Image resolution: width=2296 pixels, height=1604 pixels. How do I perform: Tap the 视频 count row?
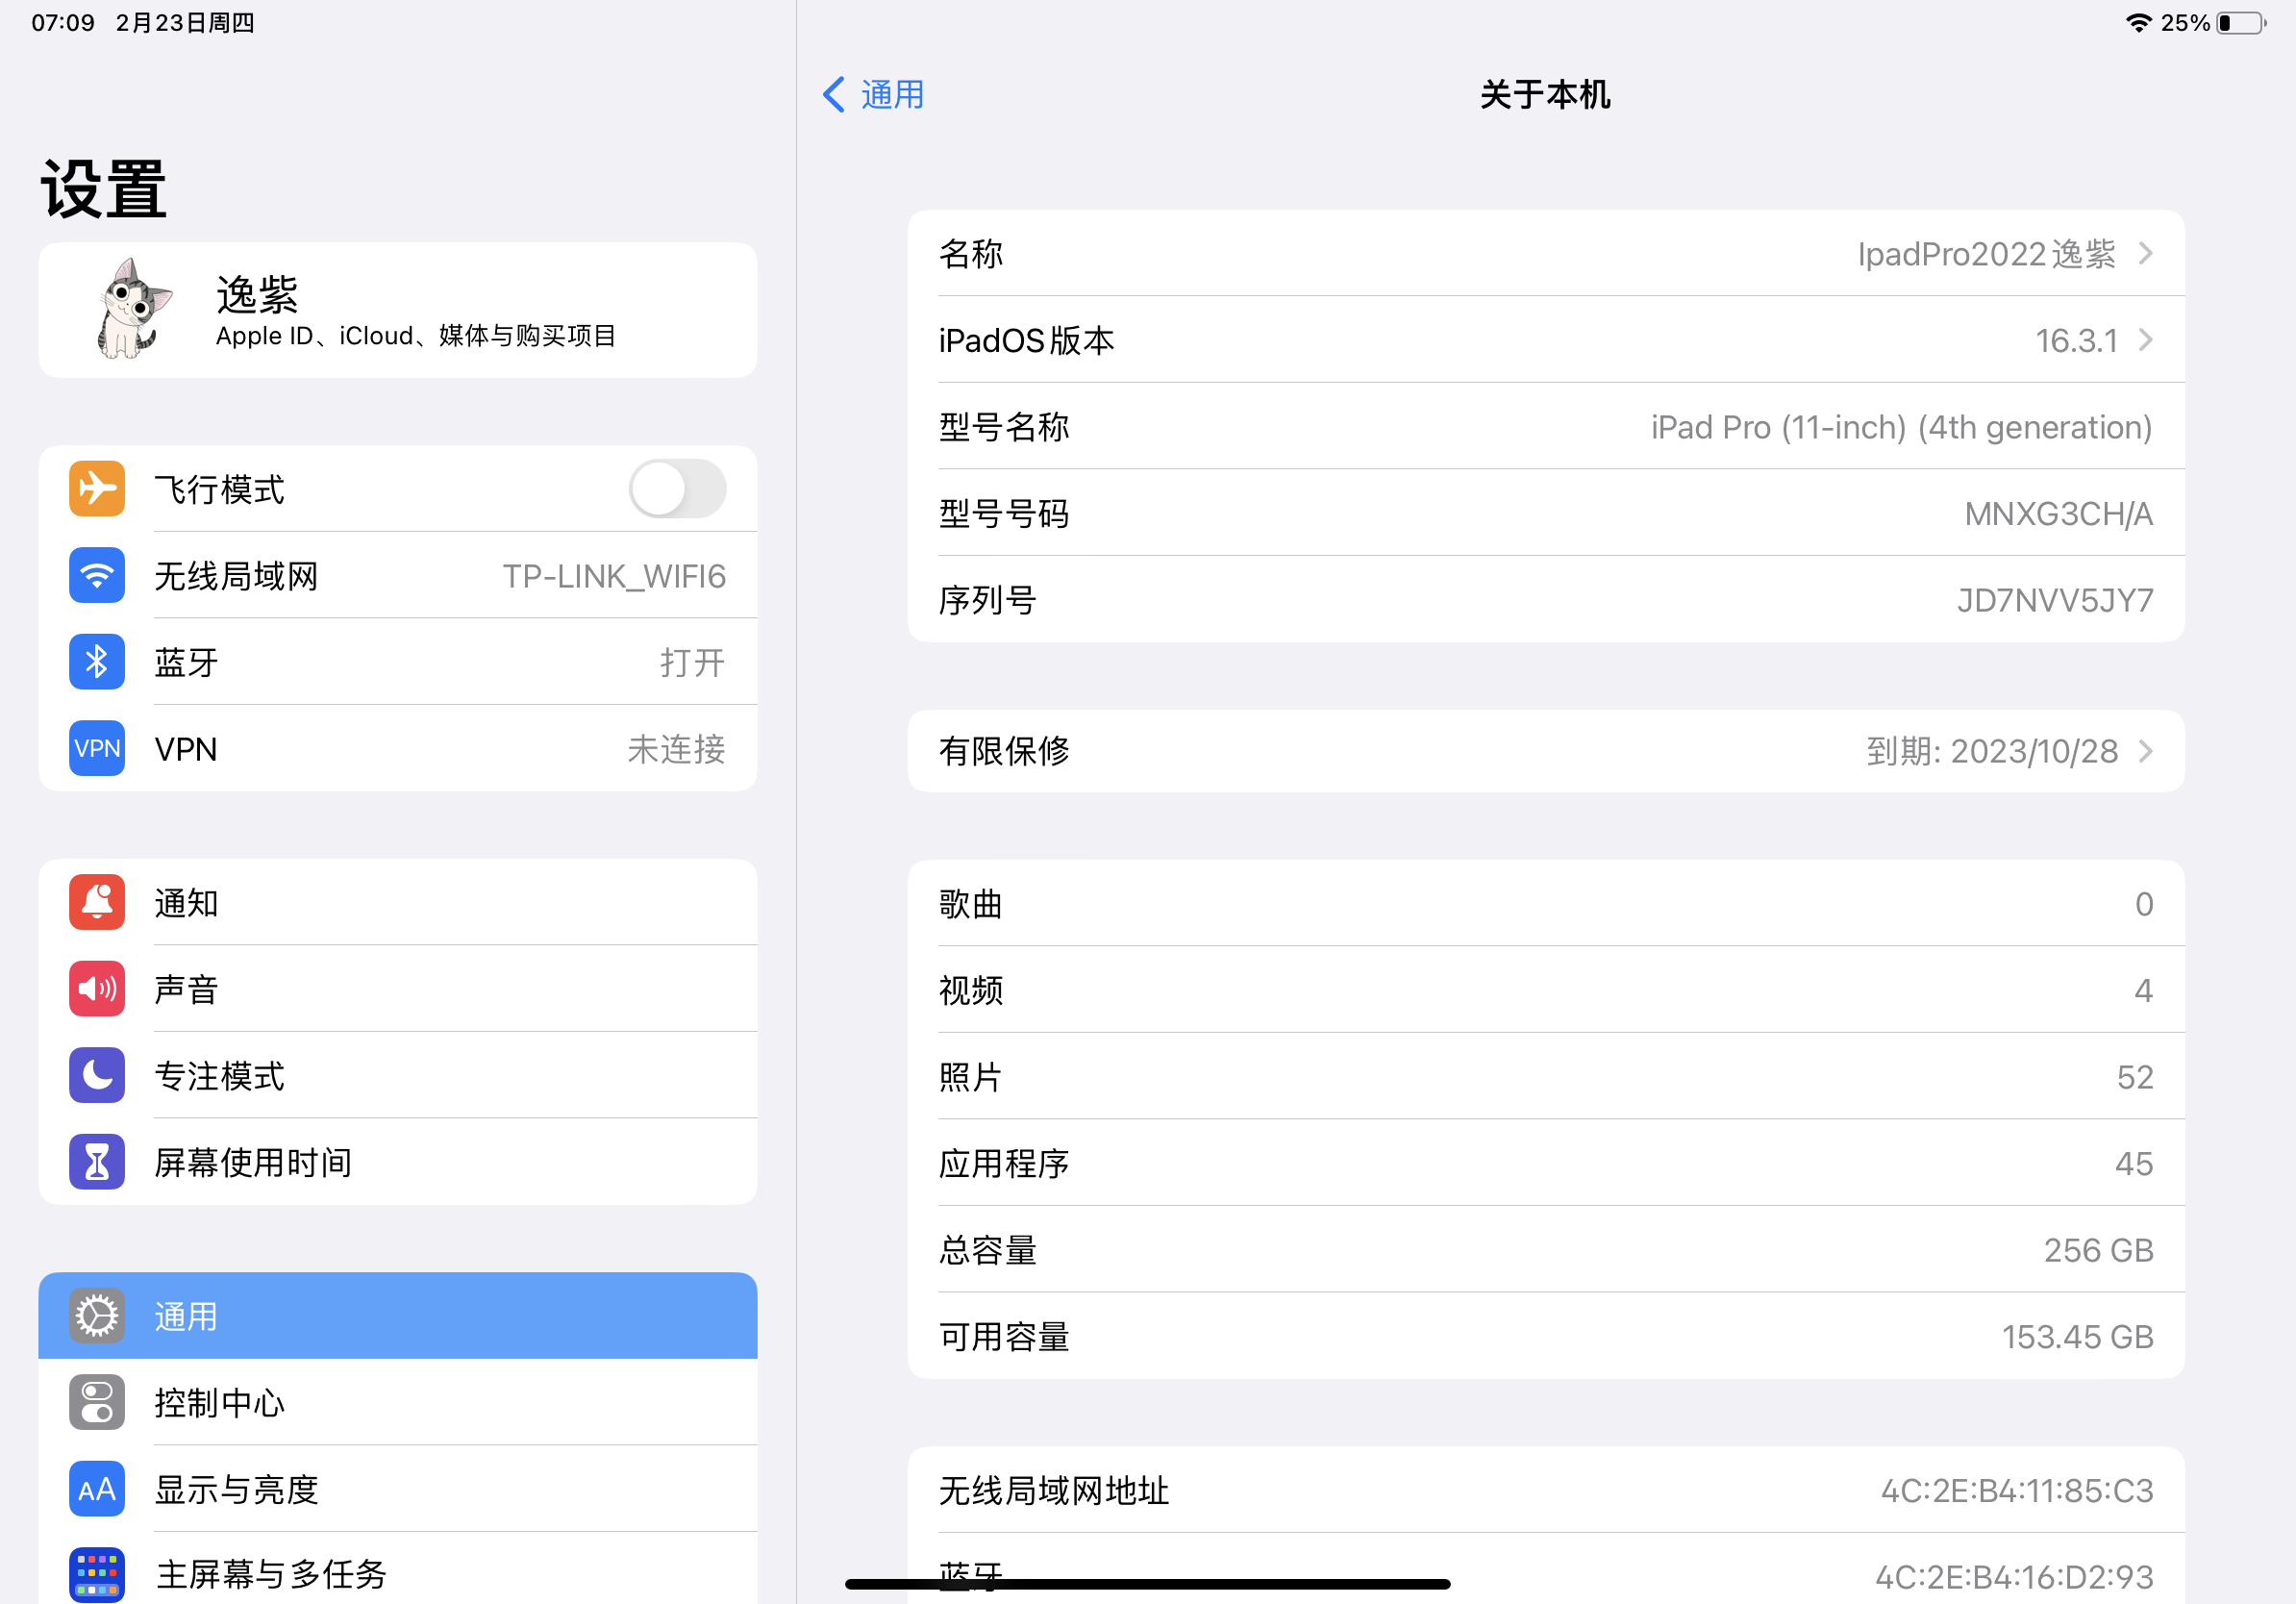1546,990
